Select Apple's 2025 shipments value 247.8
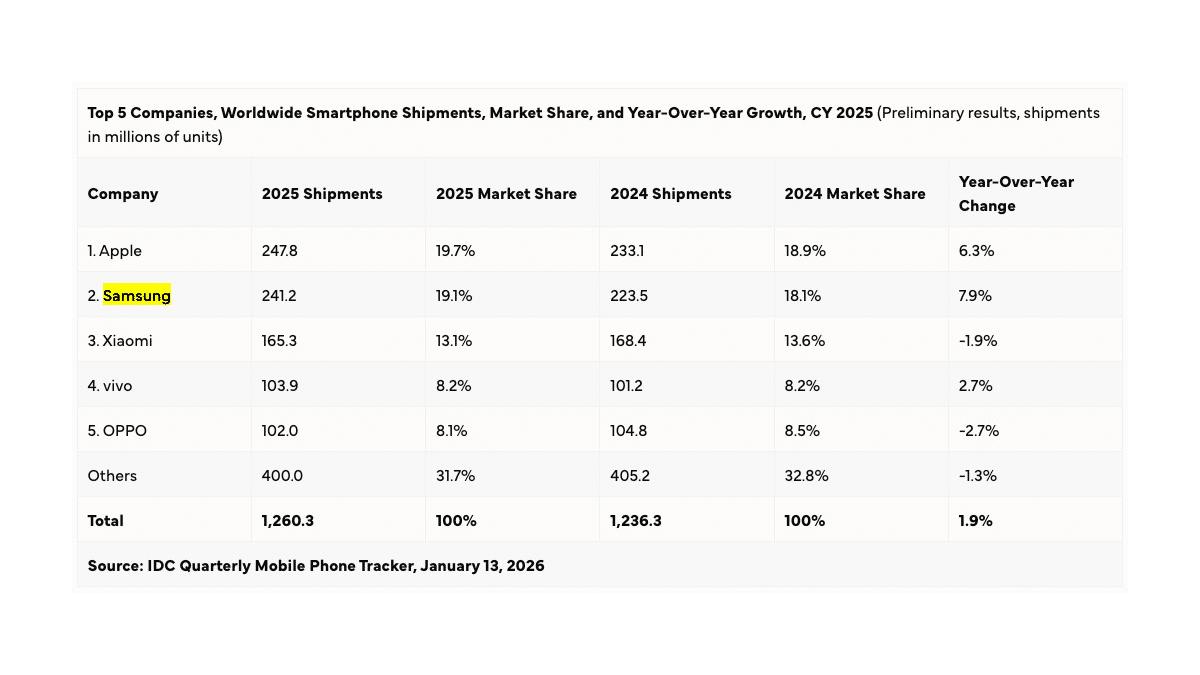Image resolution: width=1200 pixels, height=675 pixels. (280, 251)
